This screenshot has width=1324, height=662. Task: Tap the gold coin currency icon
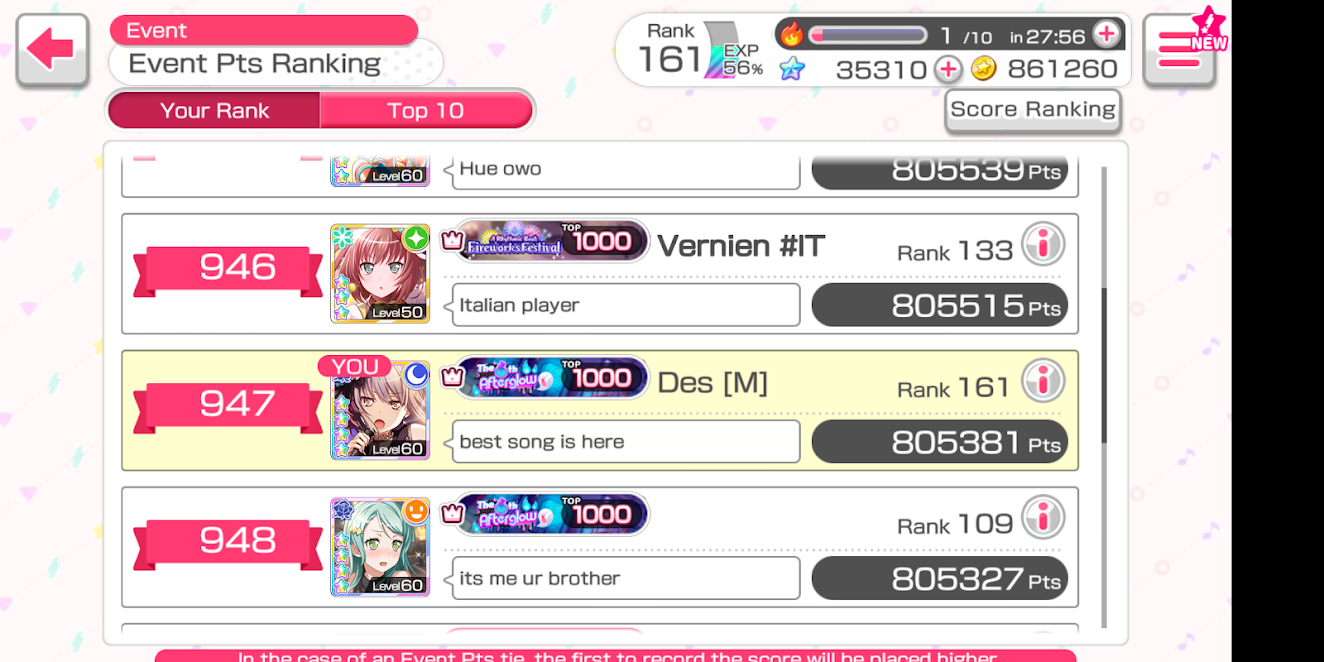pyautogui.click(x=984, y=69)
